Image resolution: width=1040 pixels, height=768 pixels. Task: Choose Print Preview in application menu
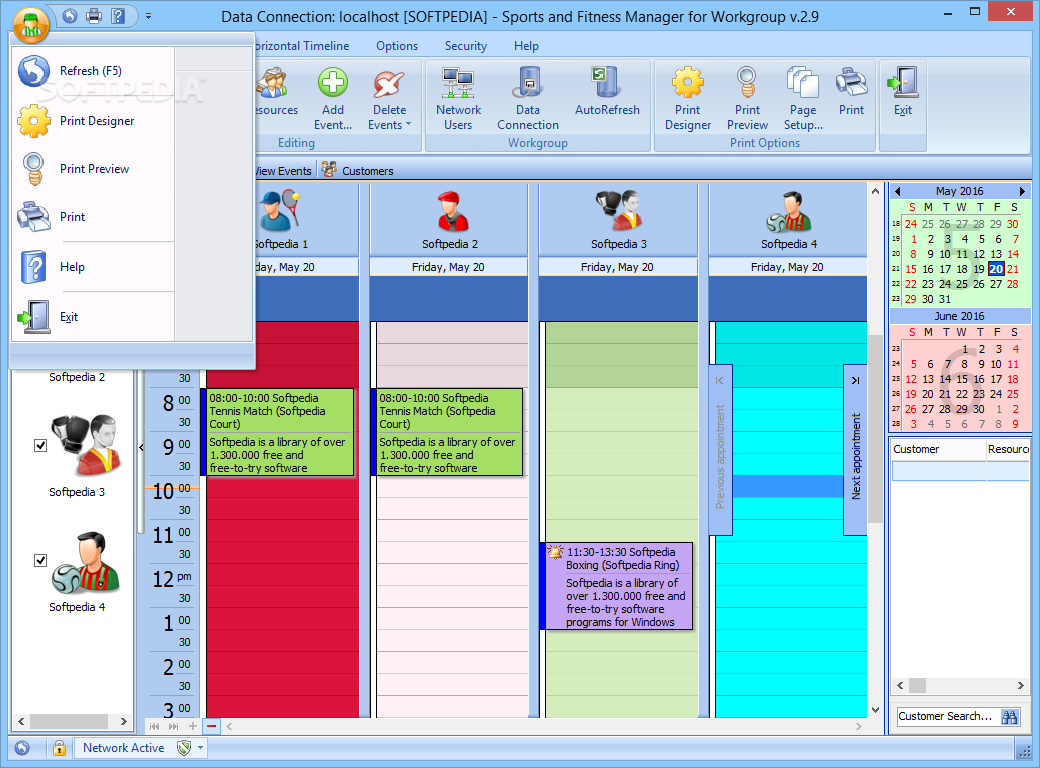pyautogui.click(x=92, y=168)
